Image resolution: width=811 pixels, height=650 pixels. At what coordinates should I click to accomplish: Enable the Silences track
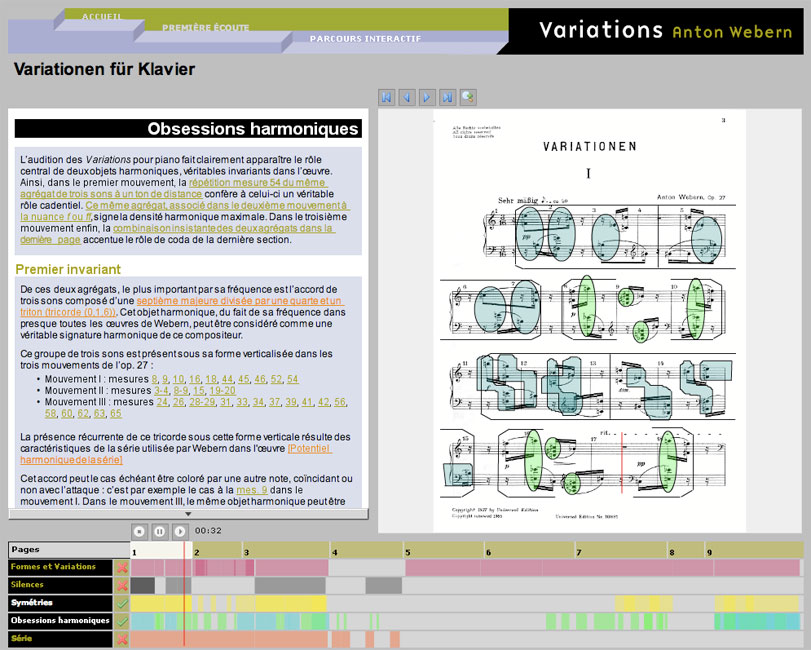tap(122, 585)
